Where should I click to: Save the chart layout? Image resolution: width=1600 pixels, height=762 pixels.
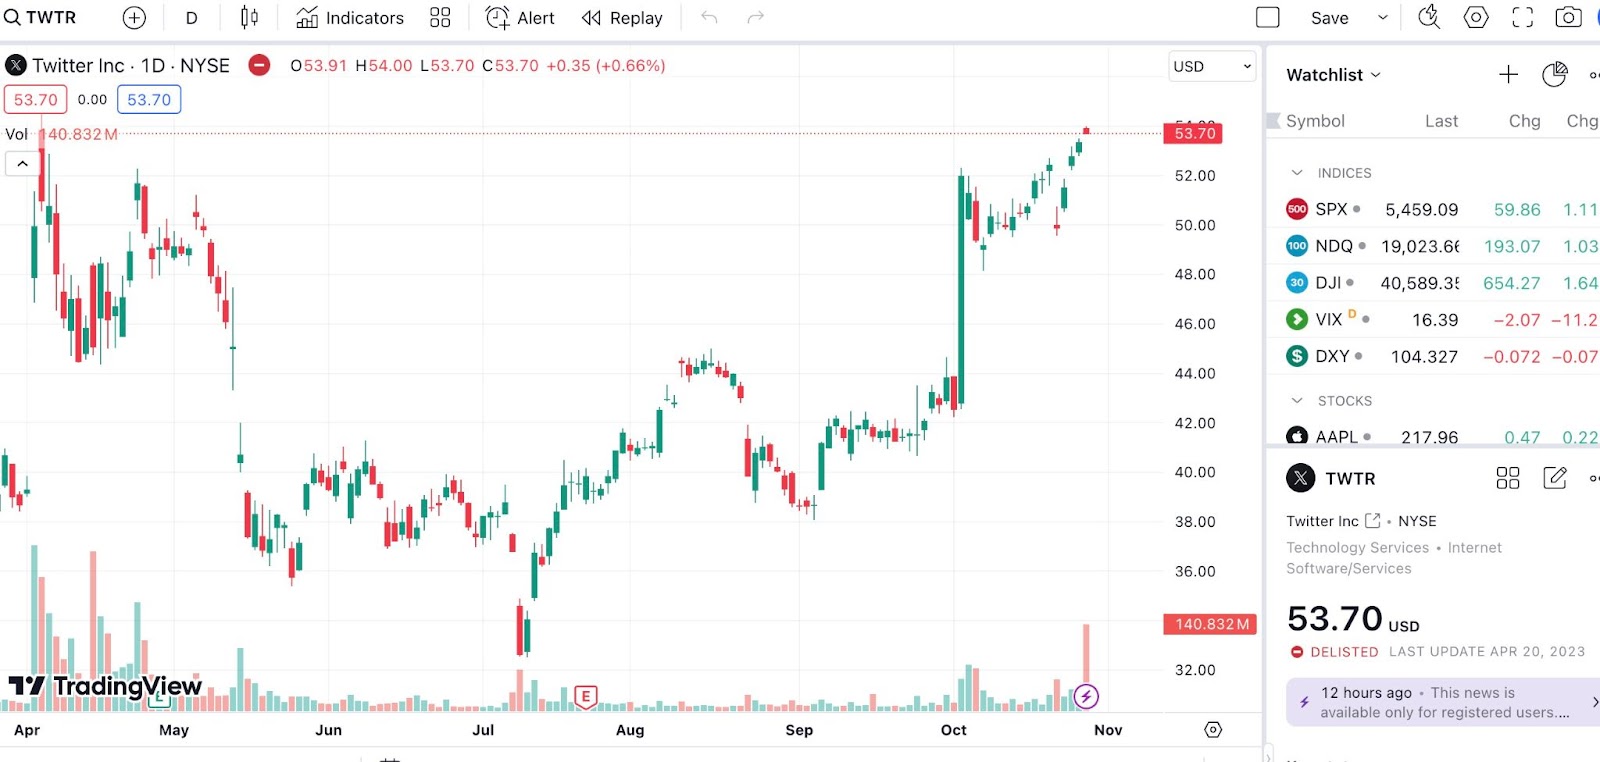pyautogui.click(x=1329, y=18)
